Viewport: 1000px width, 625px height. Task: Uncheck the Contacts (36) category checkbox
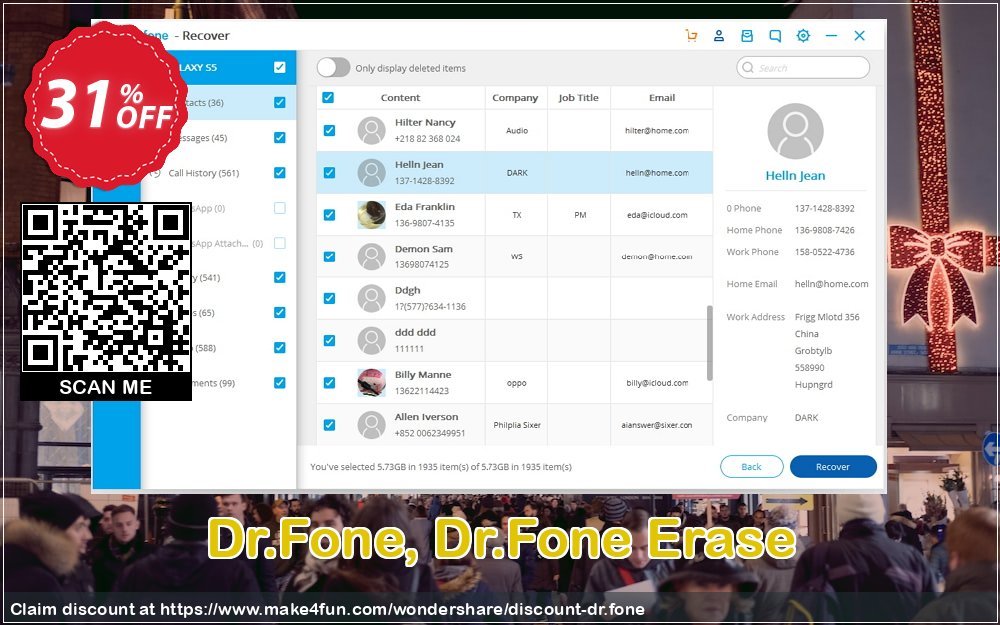click(279, 102)
